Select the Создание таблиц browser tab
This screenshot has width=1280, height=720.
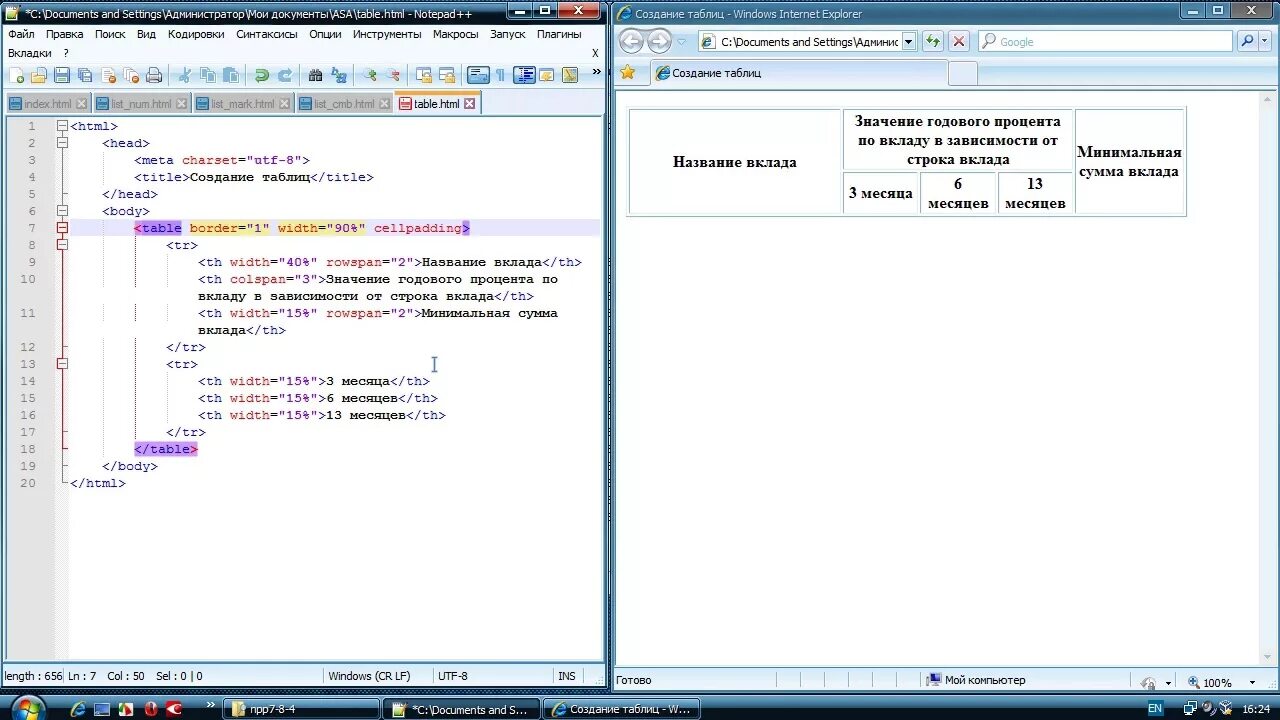(x=797, y=73)
